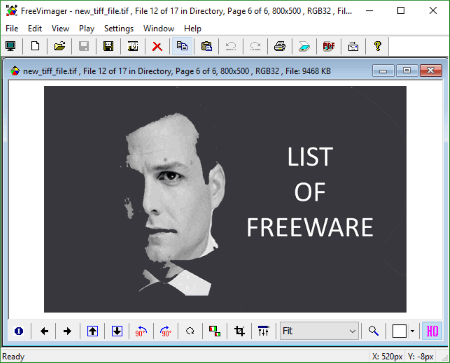Open the Help menu
The width and height of the screenshot is (450, 363).
[x=192, y=29]
